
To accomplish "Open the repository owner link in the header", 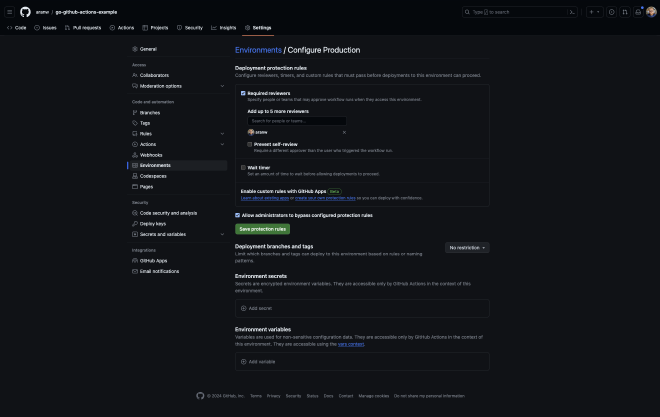I will pos(42,12).
